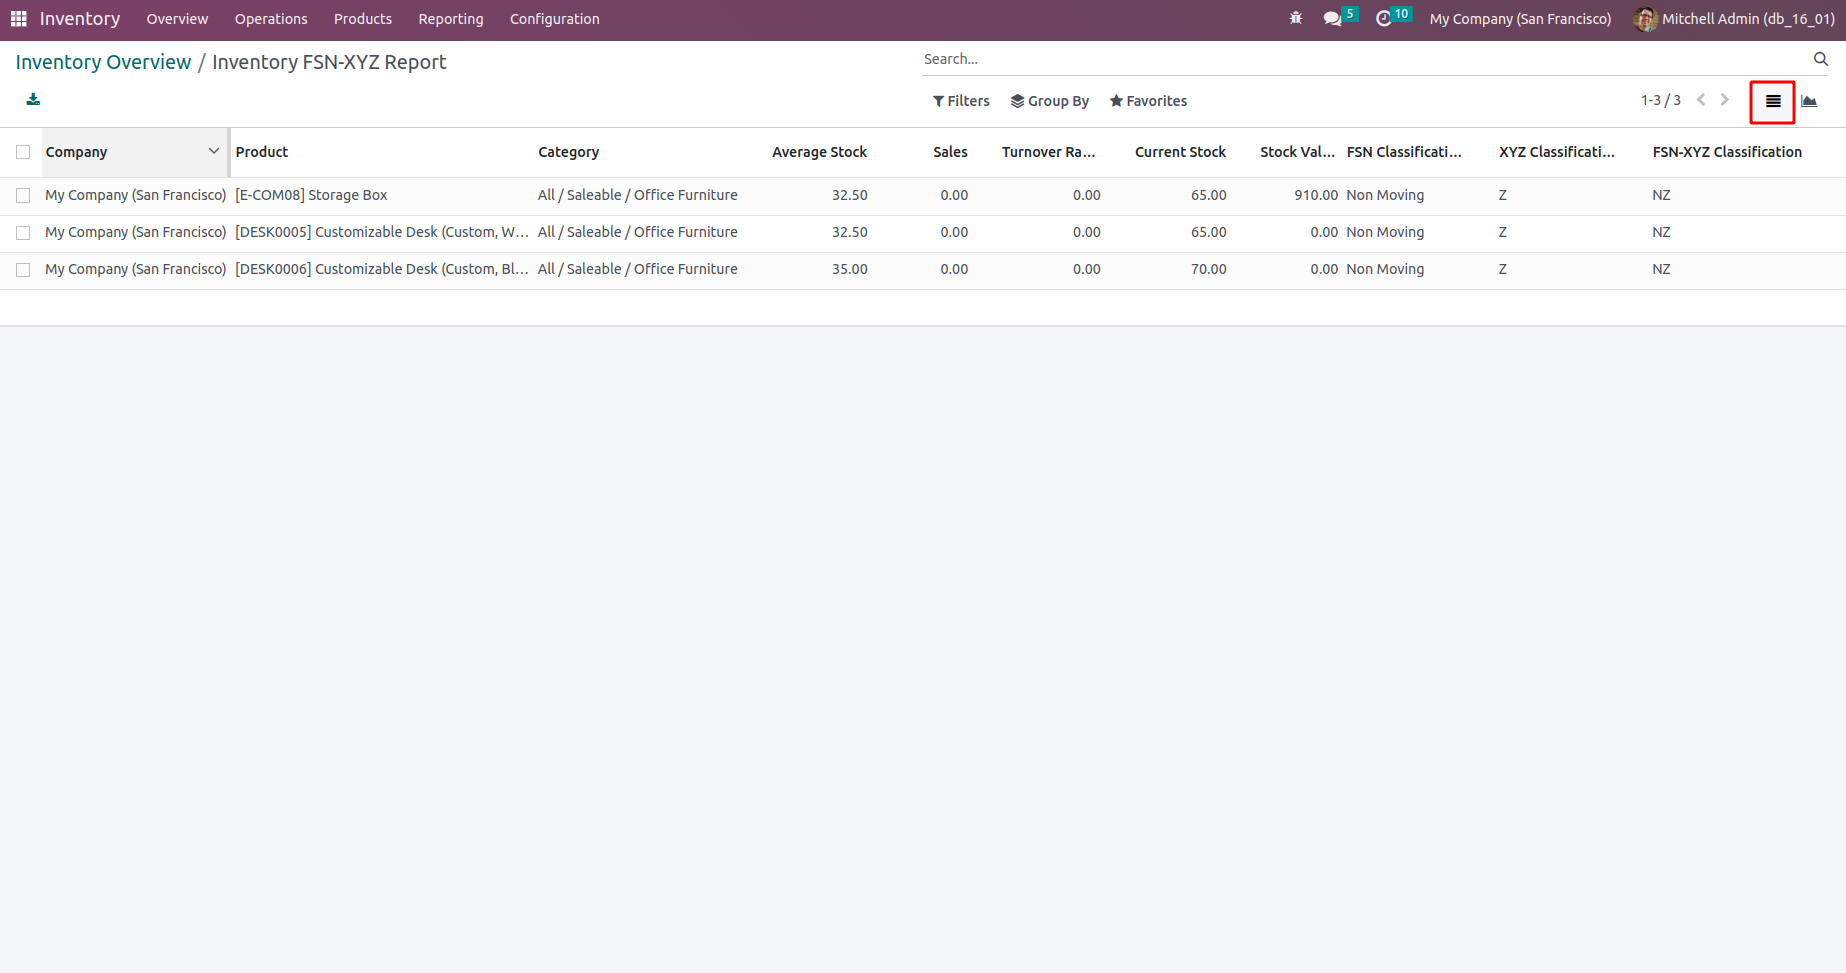Tick checkbox for DESK0006 row
1846x973 pixels.
(23, 270)
